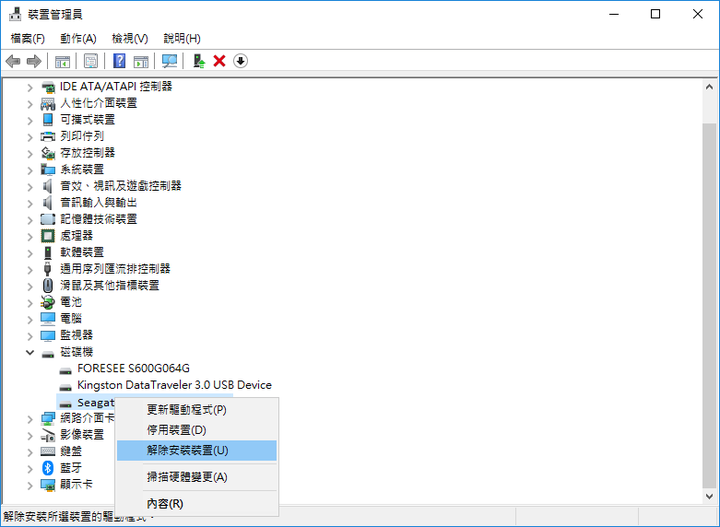Screen dimensions: 720x527
Task: Select the 電腦 category label
Action: click(71, 319)
